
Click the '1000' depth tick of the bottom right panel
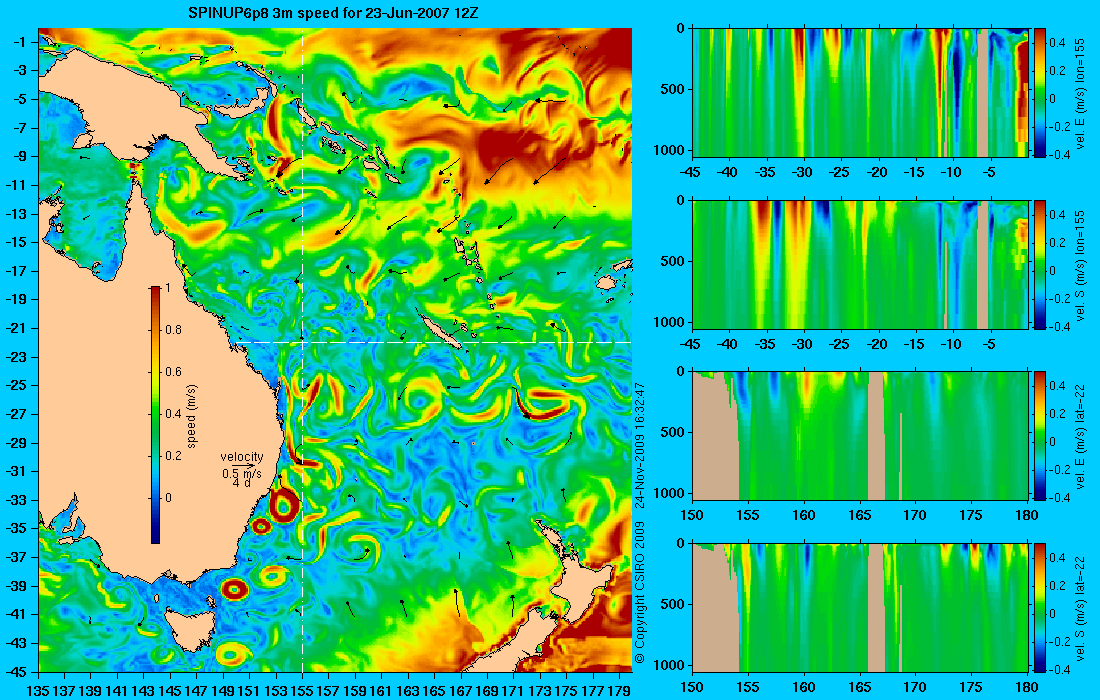(669, 665)
